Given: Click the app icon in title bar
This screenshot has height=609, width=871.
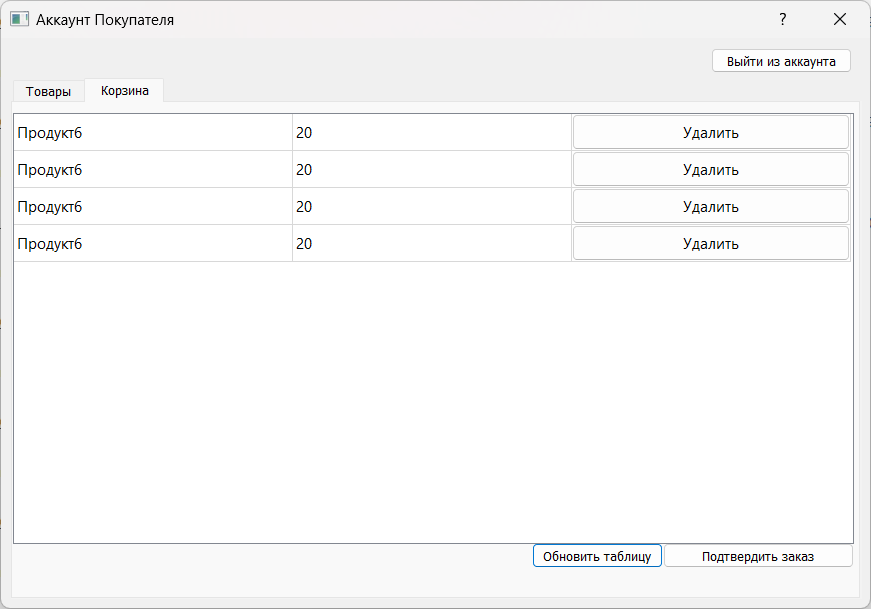Looking at the screenshot, I should tap(19, 19).
